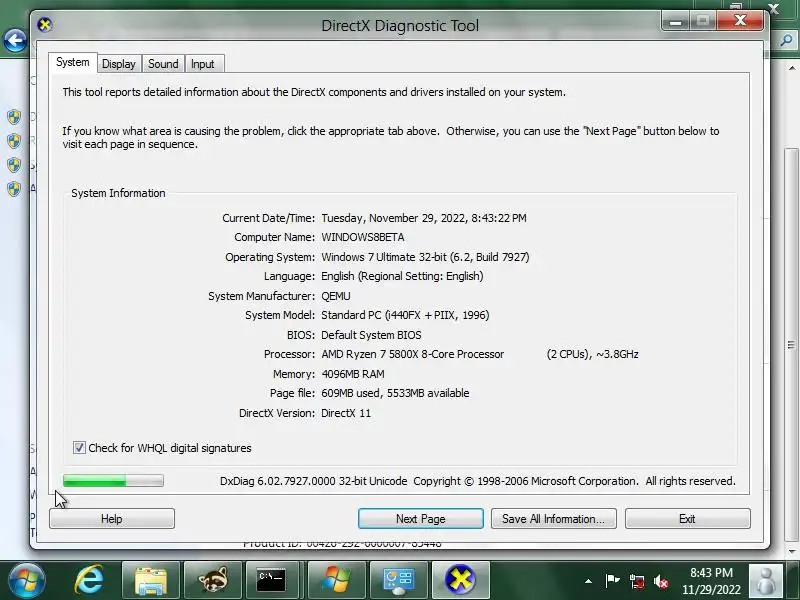800x600 pixels.
Task: Close the DirectX Diagnostic Tool window
Action: (x=740, y=21)
